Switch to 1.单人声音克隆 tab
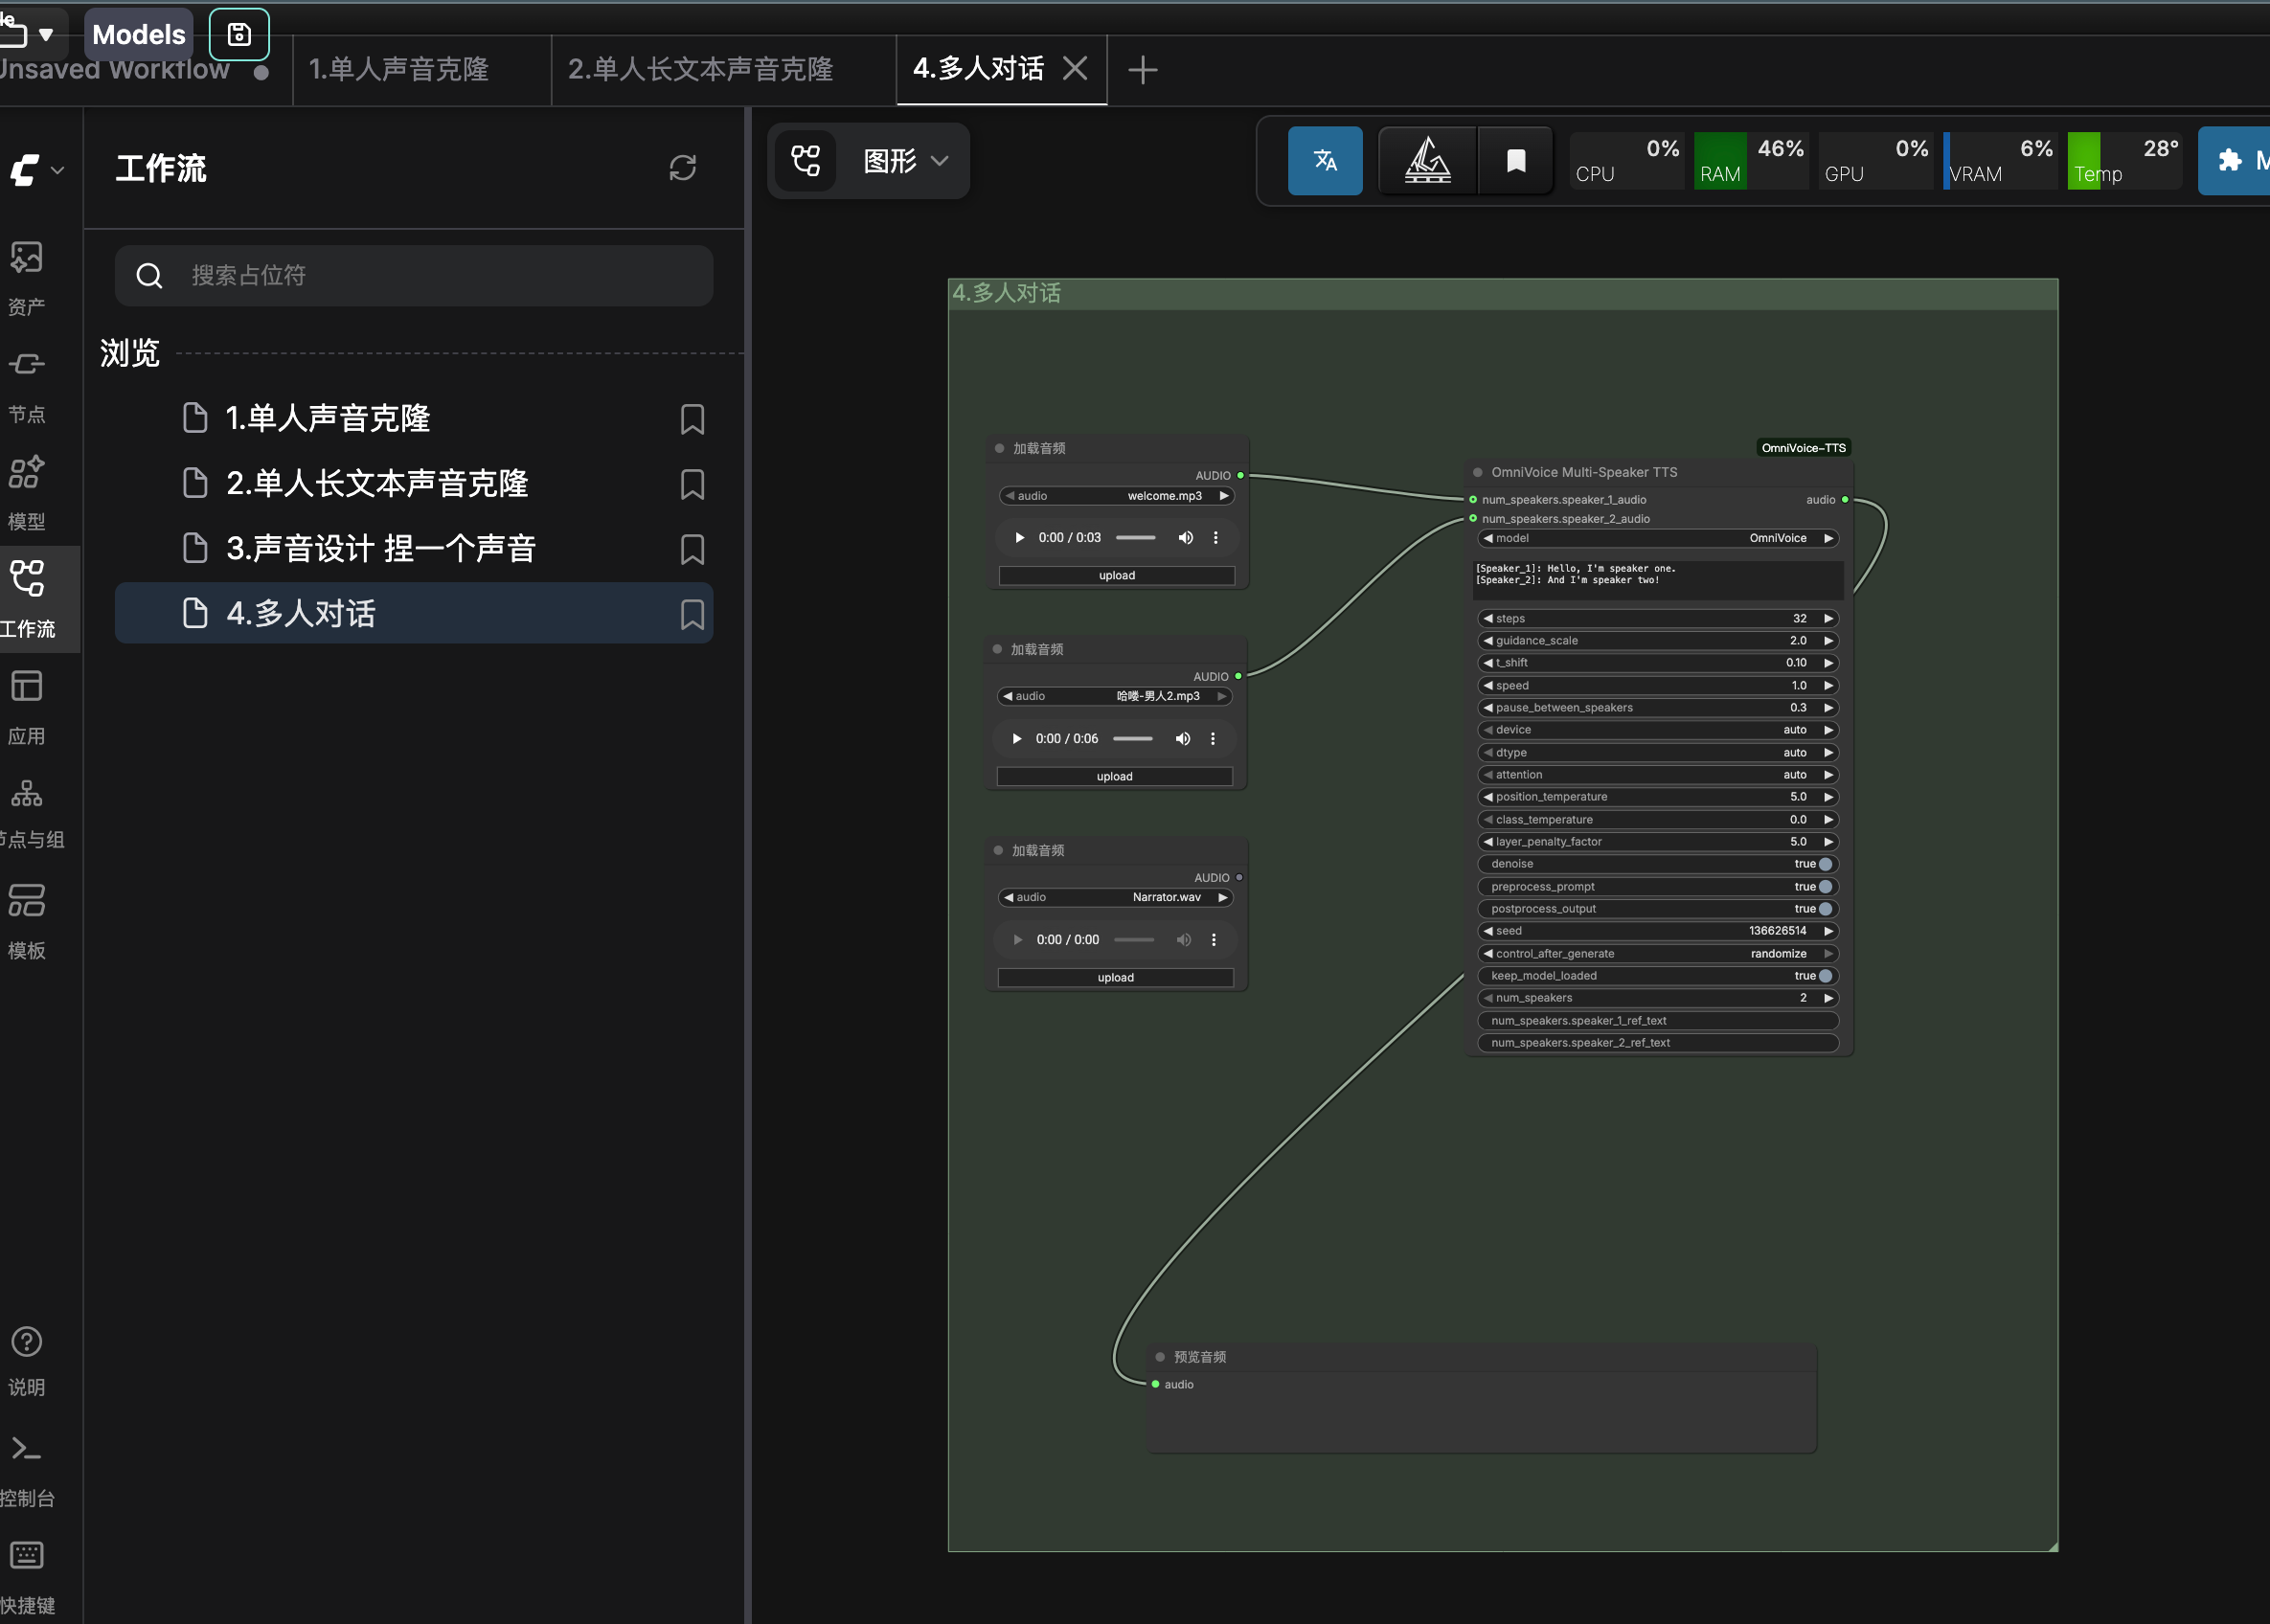 [x=398, y=69]
